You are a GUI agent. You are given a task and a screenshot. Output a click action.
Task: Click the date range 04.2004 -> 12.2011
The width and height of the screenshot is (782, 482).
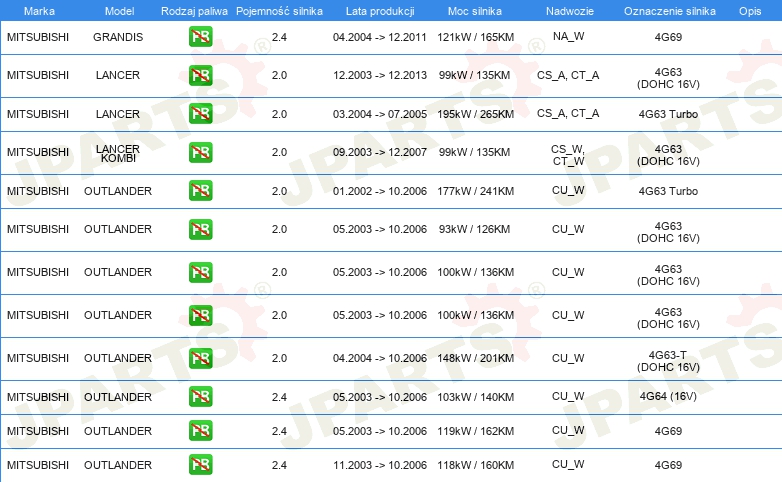point(380,37)
